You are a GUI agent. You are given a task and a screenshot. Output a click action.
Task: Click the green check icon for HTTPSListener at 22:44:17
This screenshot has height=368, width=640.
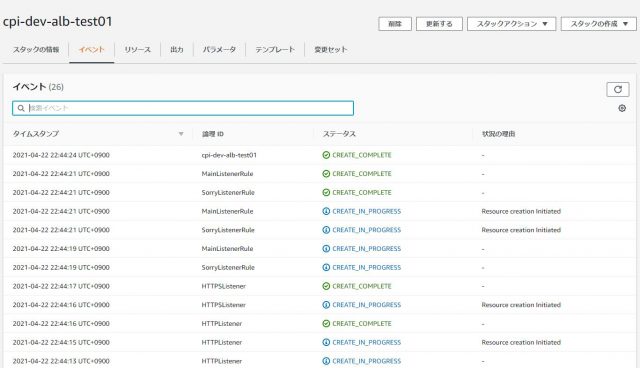(326, 286)
